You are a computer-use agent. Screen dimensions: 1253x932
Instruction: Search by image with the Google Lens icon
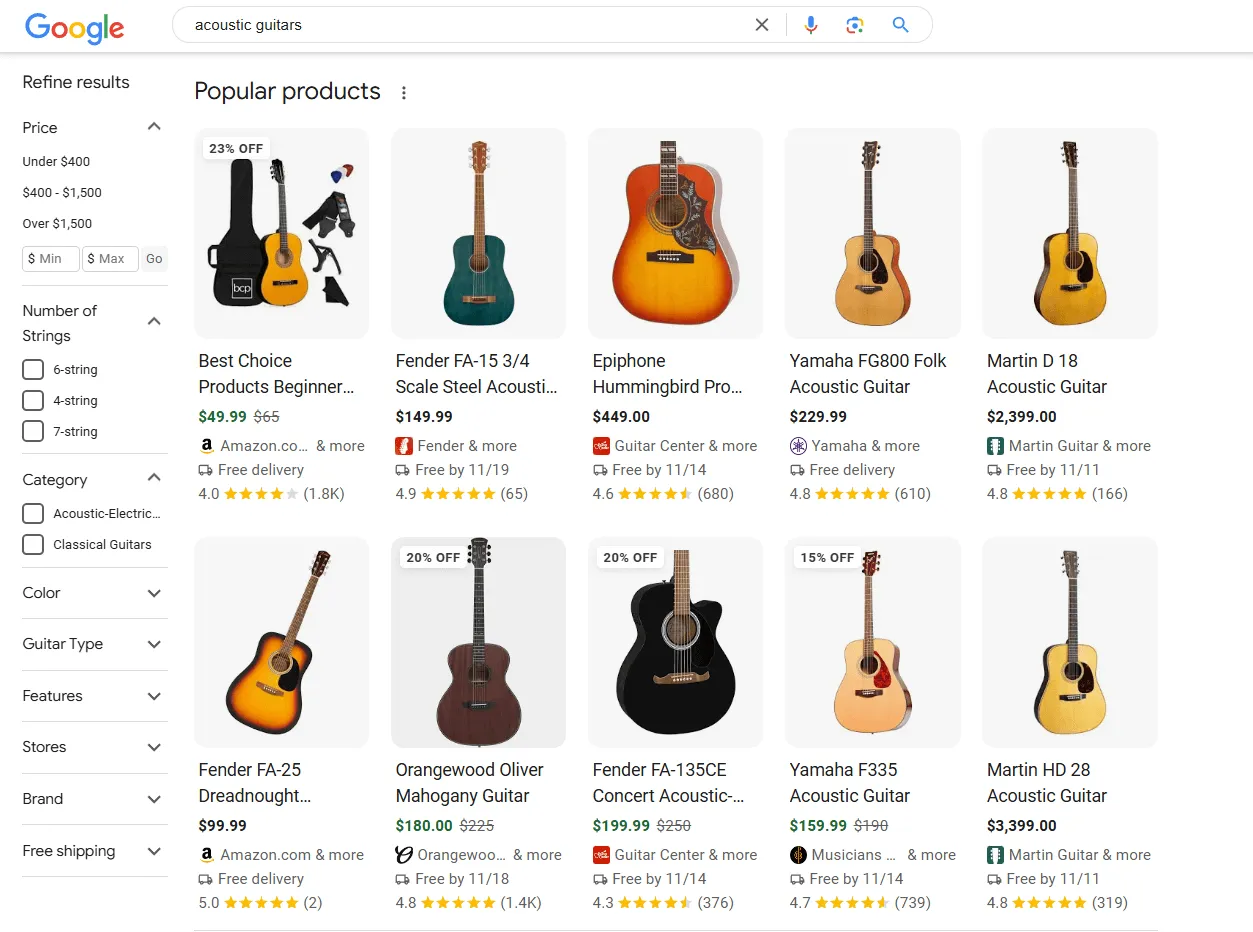(x=855, y=24)
